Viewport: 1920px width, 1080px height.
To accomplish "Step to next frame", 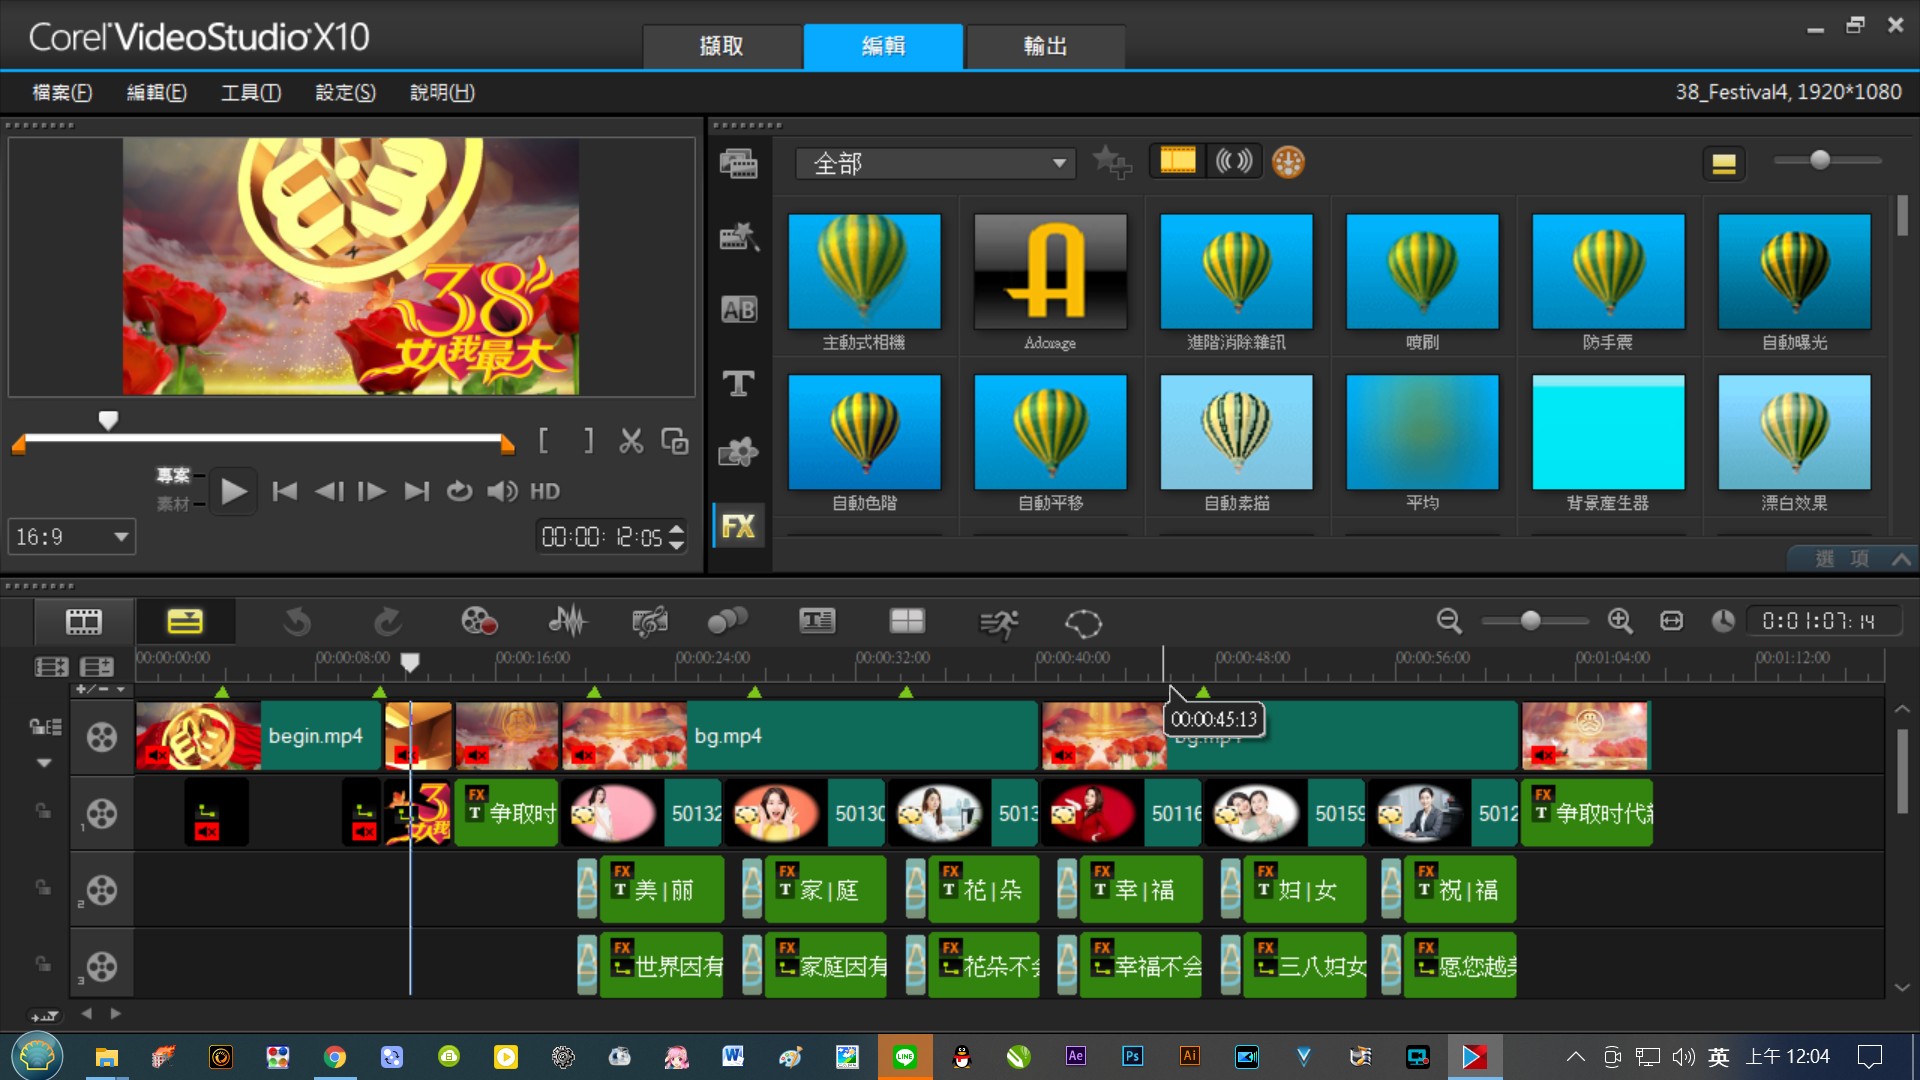I will (372, 491).
